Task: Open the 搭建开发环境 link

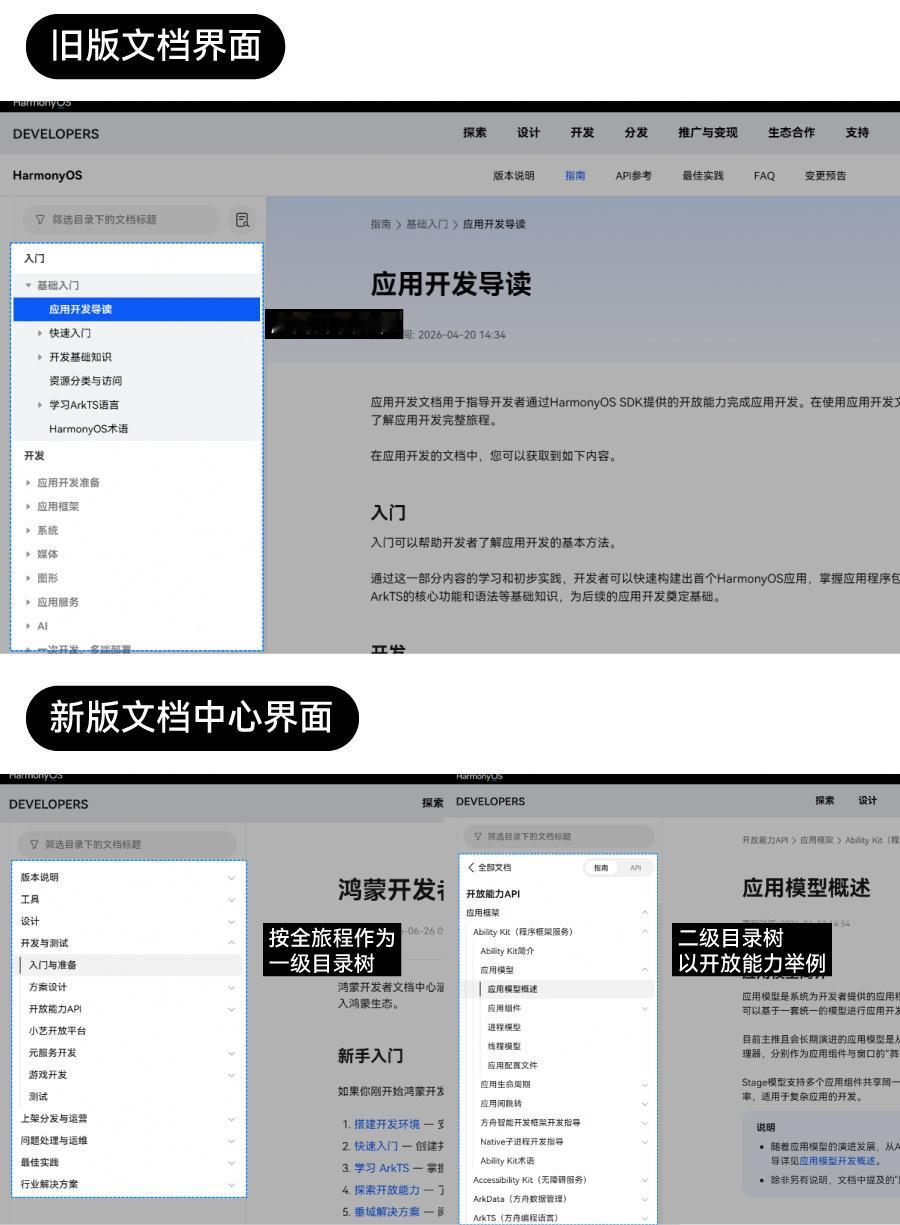Action: click(387, 1124)
